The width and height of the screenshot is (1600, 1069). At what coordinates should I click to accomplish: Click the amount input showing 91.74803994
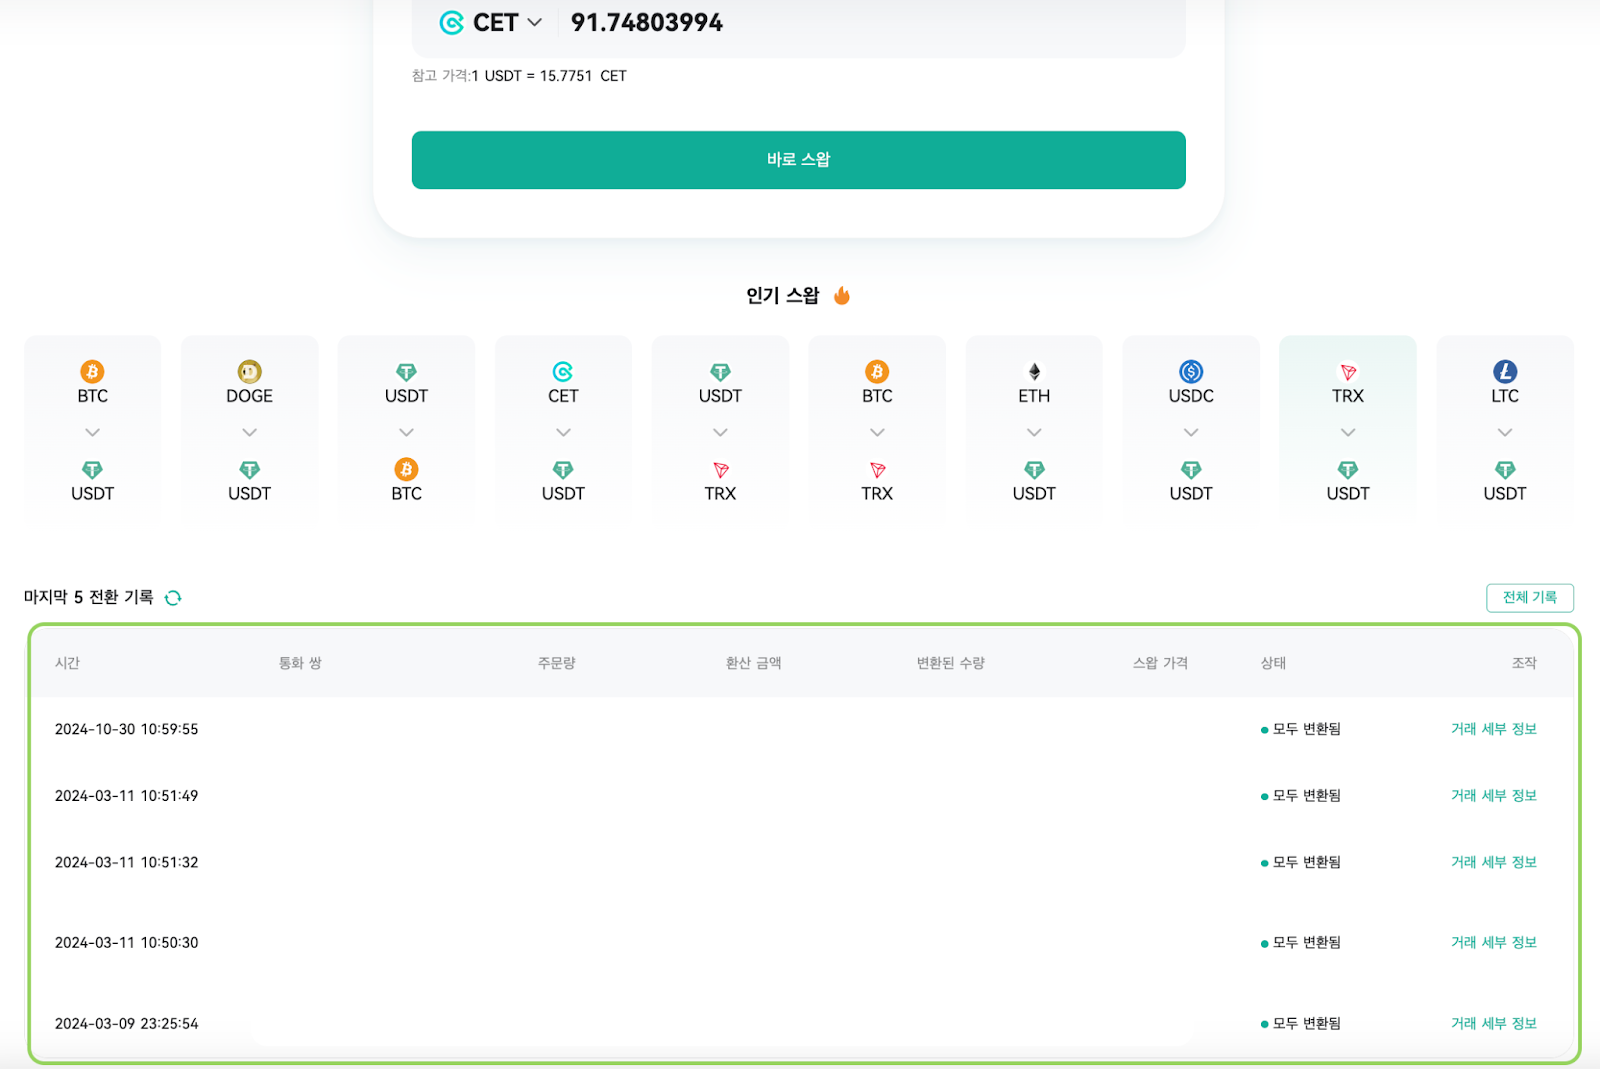[x=646, y=21]
